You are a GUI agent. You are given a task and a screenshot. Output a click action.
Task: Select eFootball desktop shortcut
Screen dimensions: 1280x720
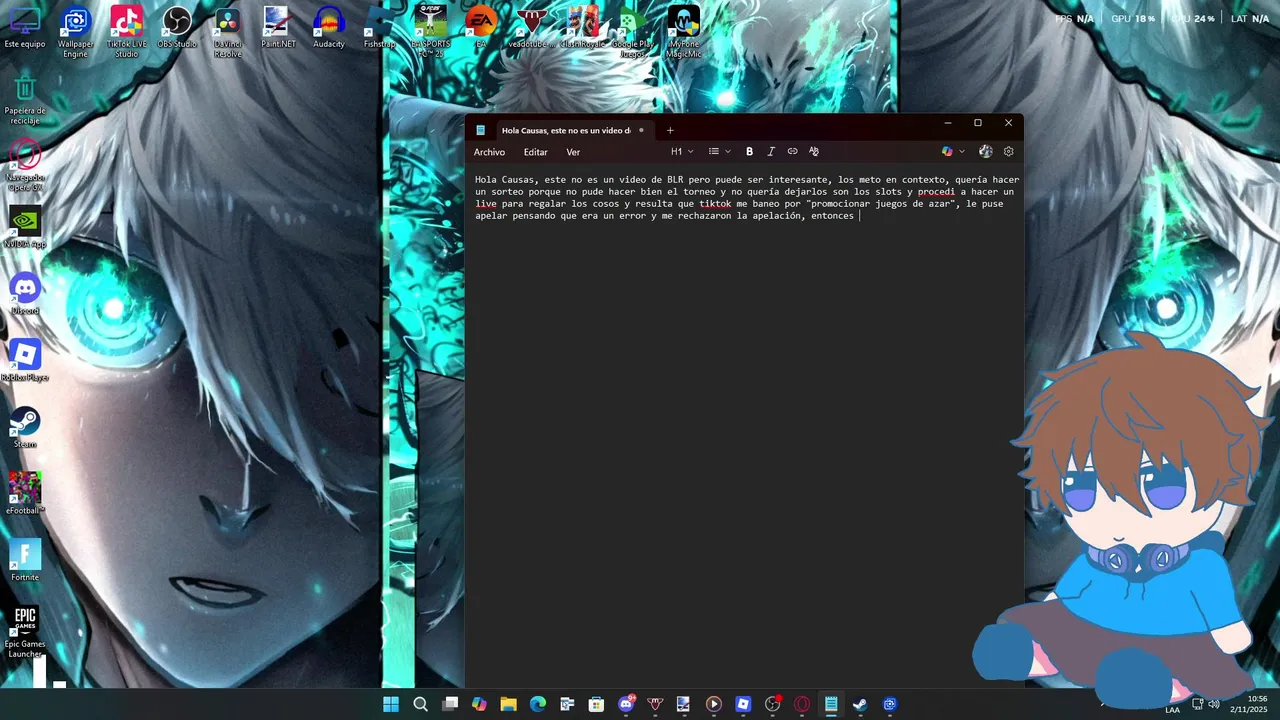(25, 493)
